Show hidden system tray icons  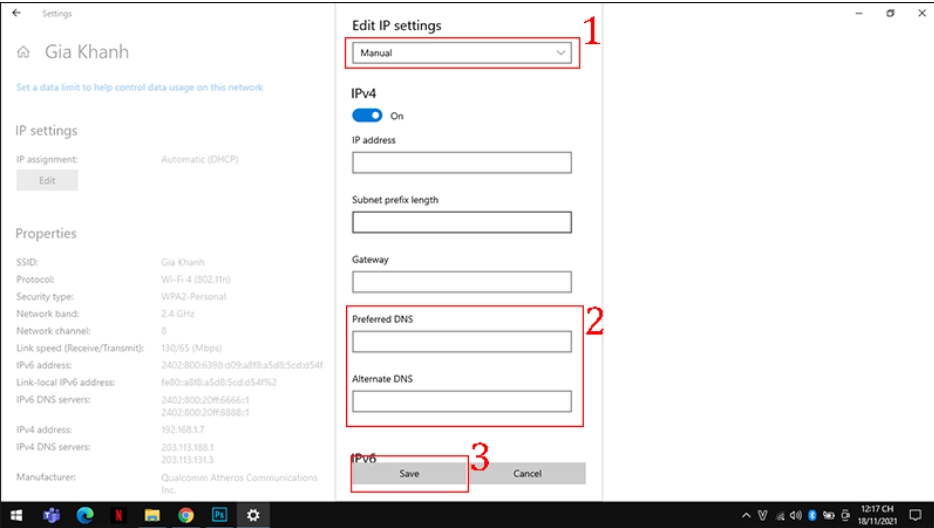point(746,515)
